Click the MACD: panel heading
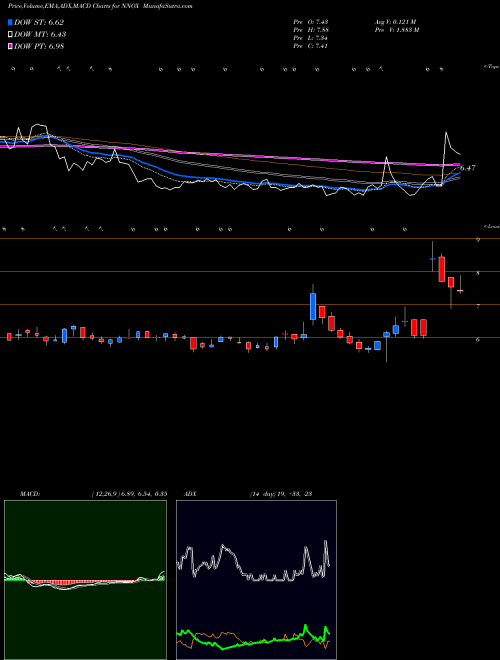This screenshot has height=660, width=500. point(30,494)
